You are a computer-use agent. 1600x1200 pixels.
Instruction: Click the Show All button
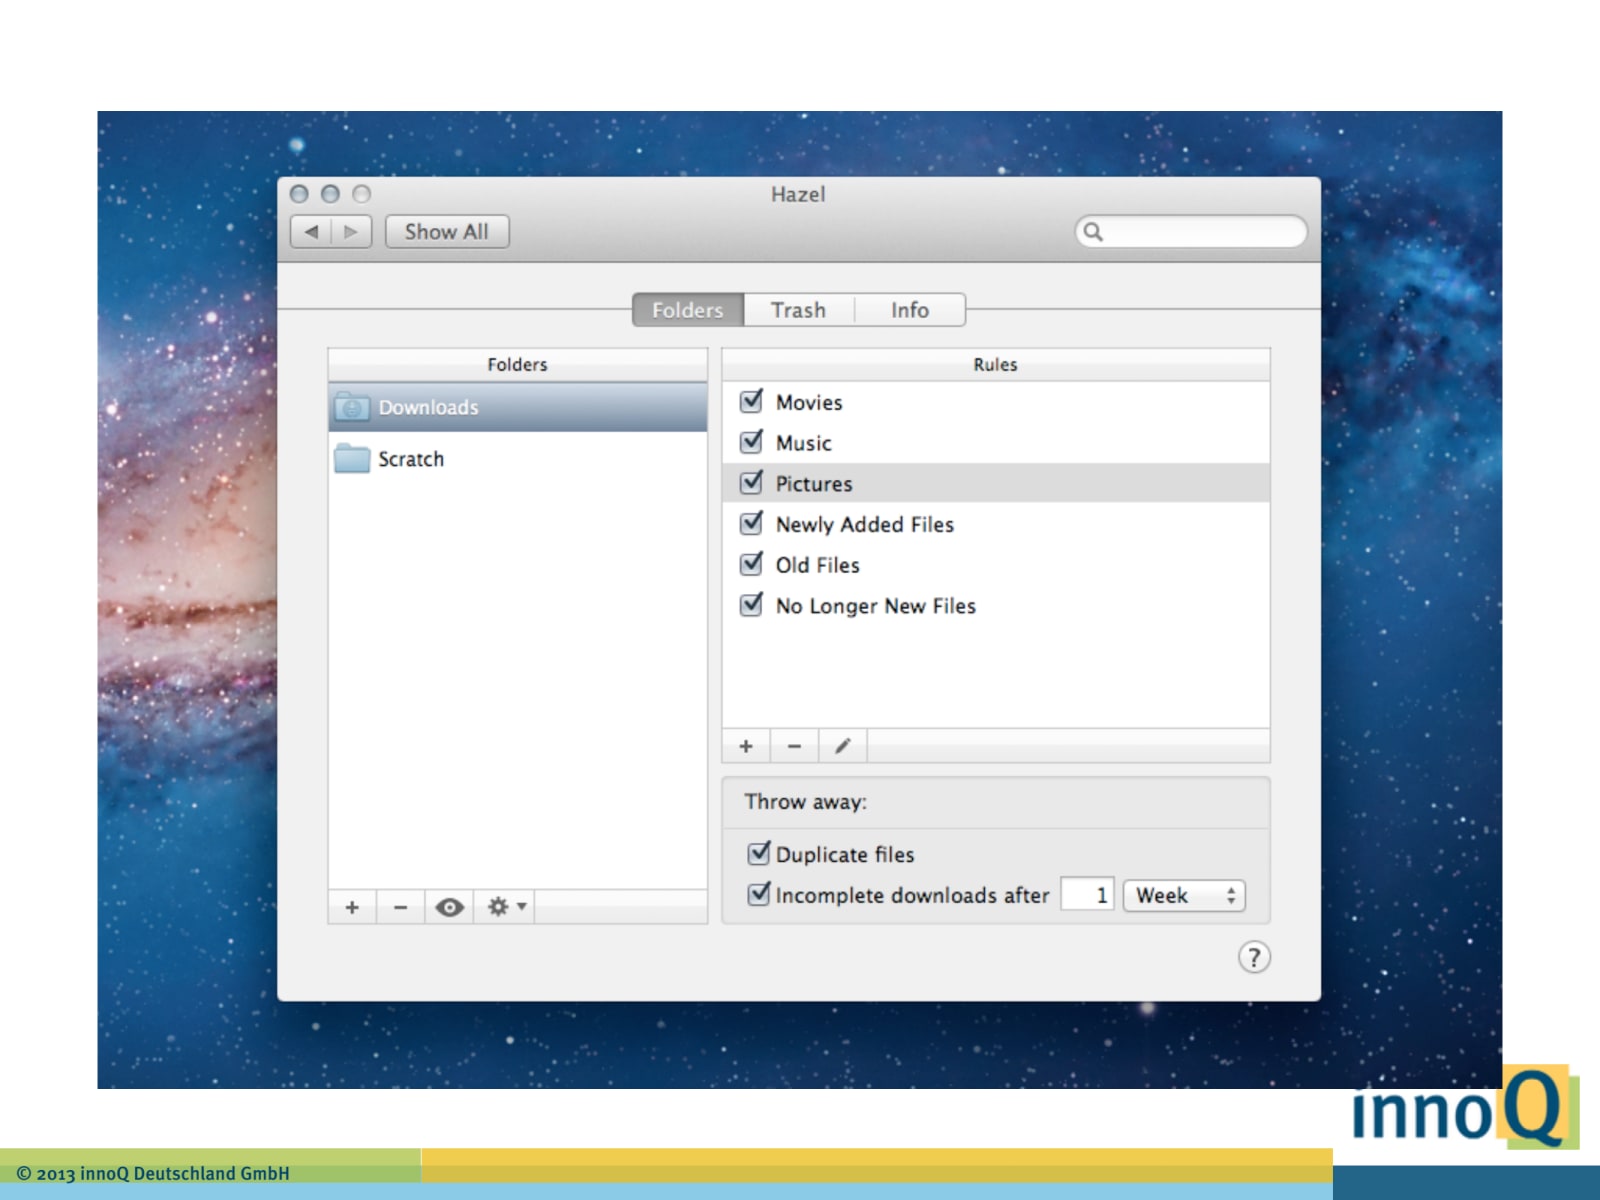(447, 232)
